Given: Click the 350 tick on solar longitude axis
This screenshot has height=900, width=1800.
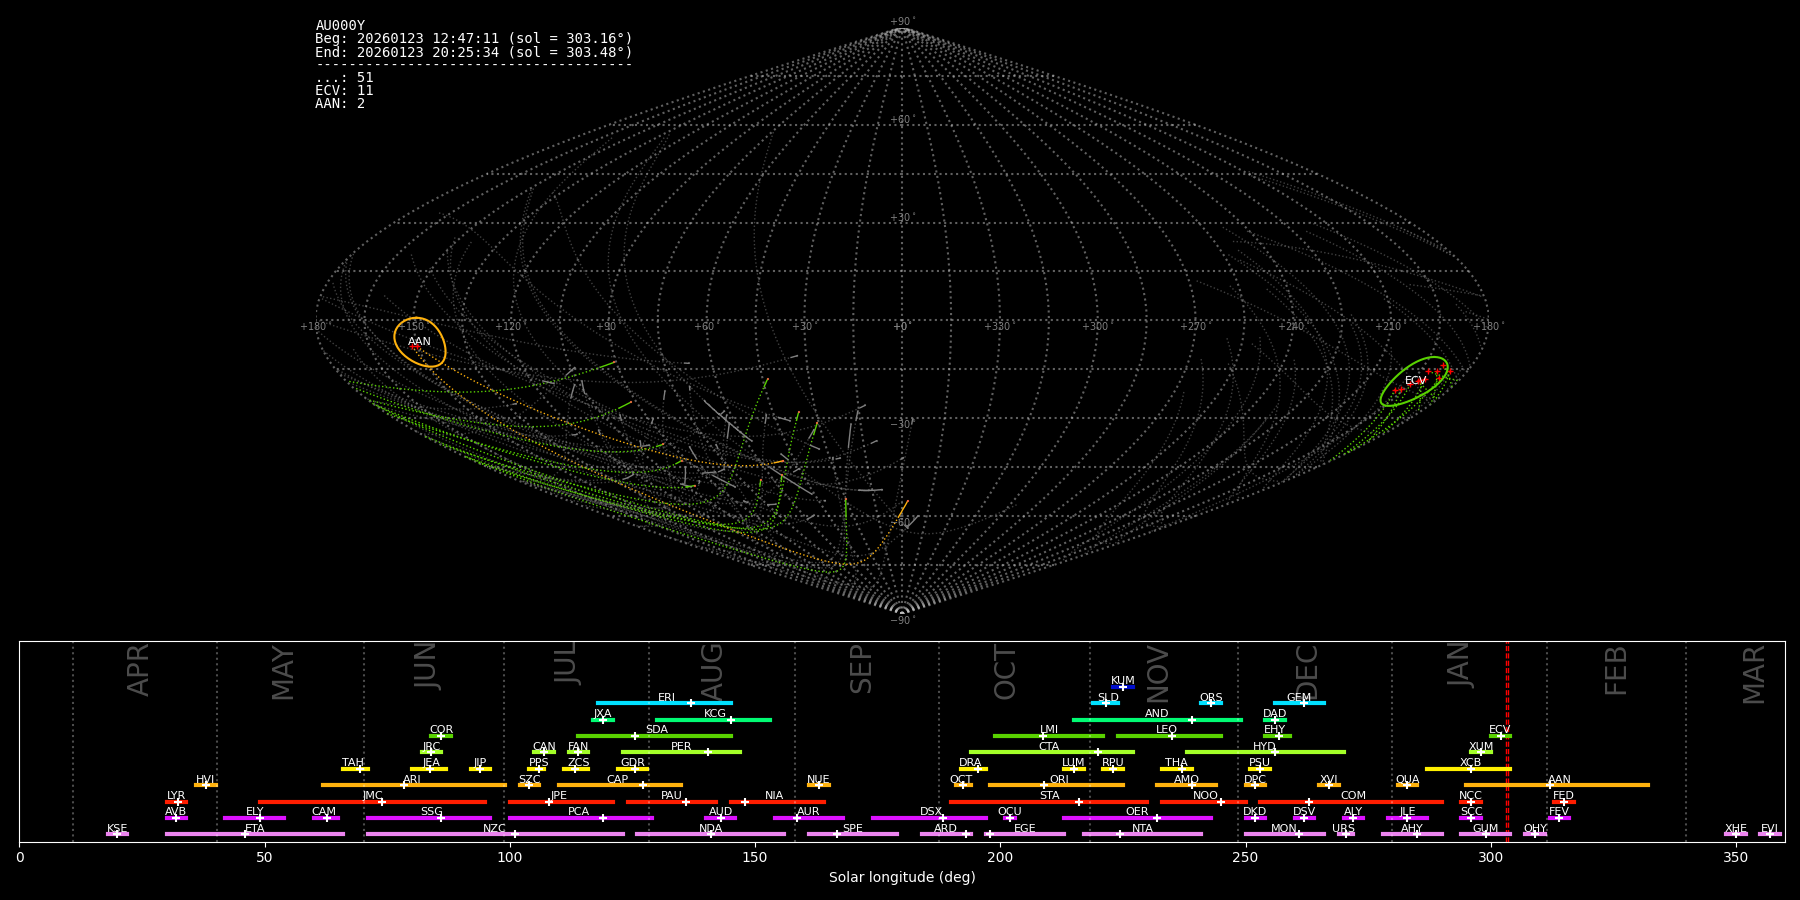Looking at the screenshot, I should pos(1736,857).
